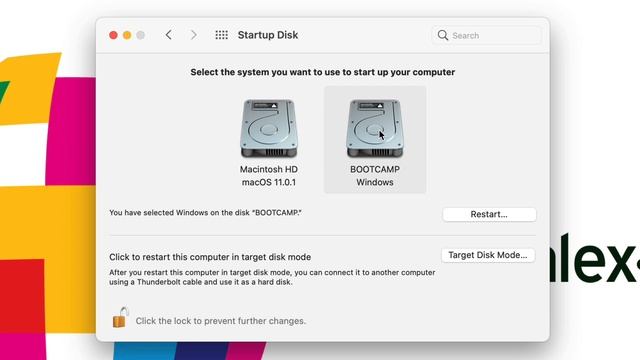The image size is (640, 360).
Task: Select the BOOTCAMP Windows disk icon
Action: 375,129
